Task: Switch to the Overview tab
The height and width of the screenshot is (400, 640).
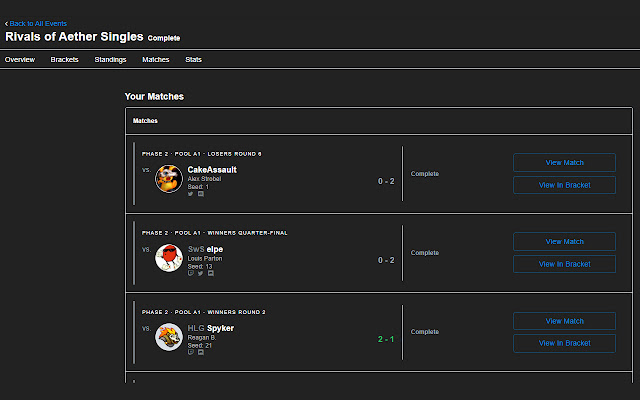Action: [20, 60]
